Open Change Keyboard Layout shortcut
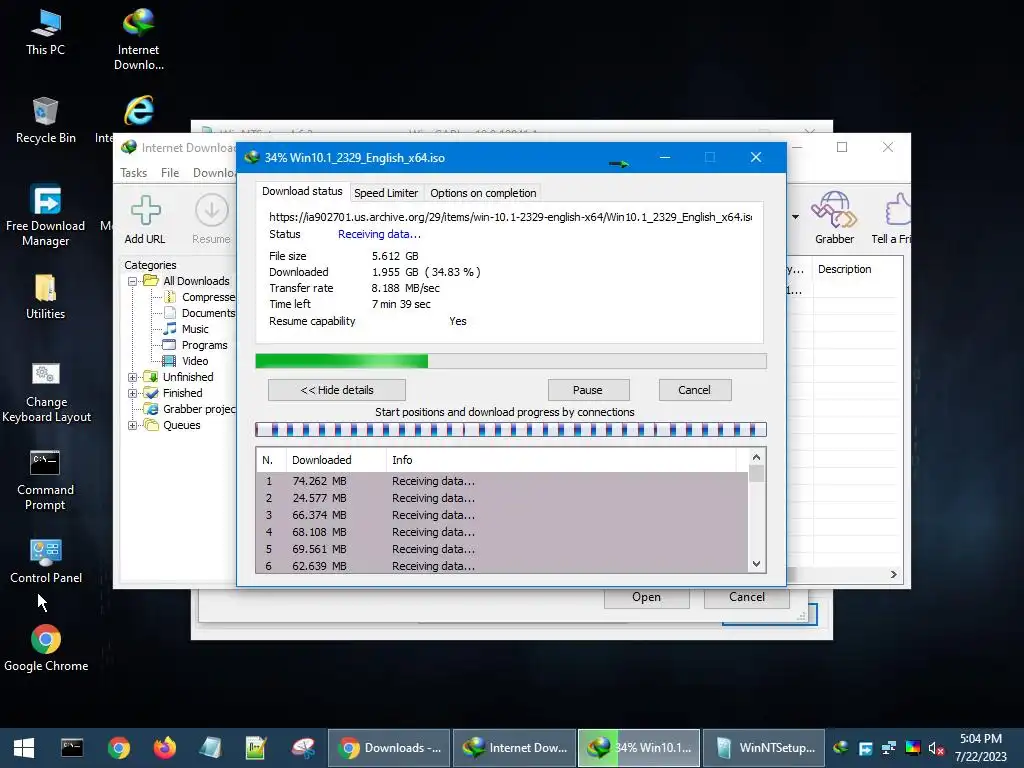This screenshot has height=768, width=1024. 46,393
